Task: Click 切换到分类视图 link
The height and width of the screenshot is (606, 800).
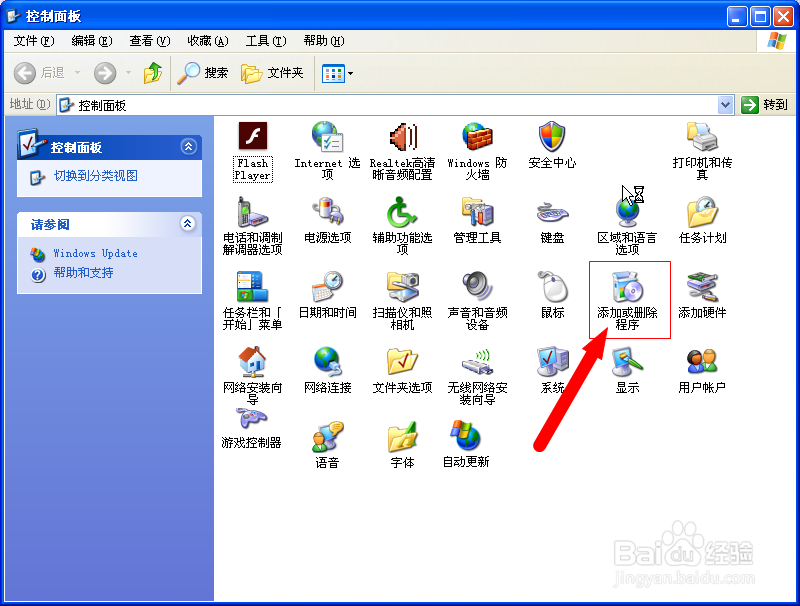Action: pos(96,176)
